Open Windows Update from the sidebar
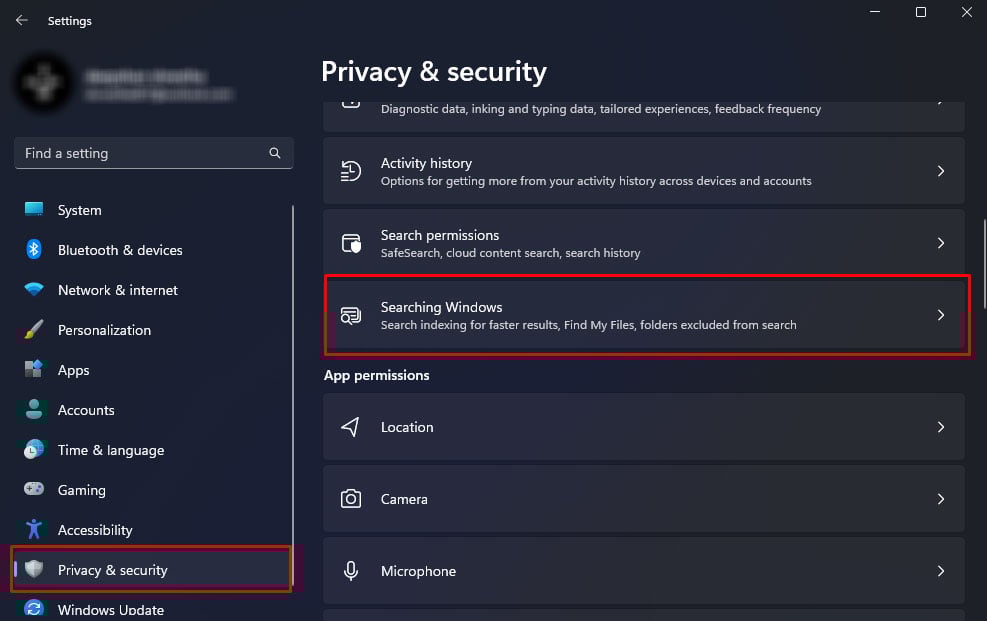Viewport: 987px width, 621px height. point(110,609)
